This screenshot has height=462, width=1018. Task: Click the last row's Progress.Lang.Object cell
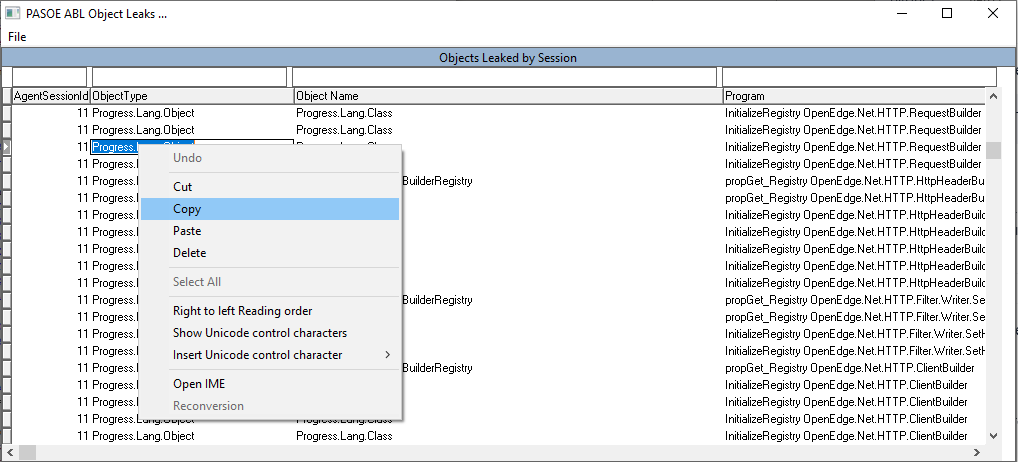click(x=143, y=436)
